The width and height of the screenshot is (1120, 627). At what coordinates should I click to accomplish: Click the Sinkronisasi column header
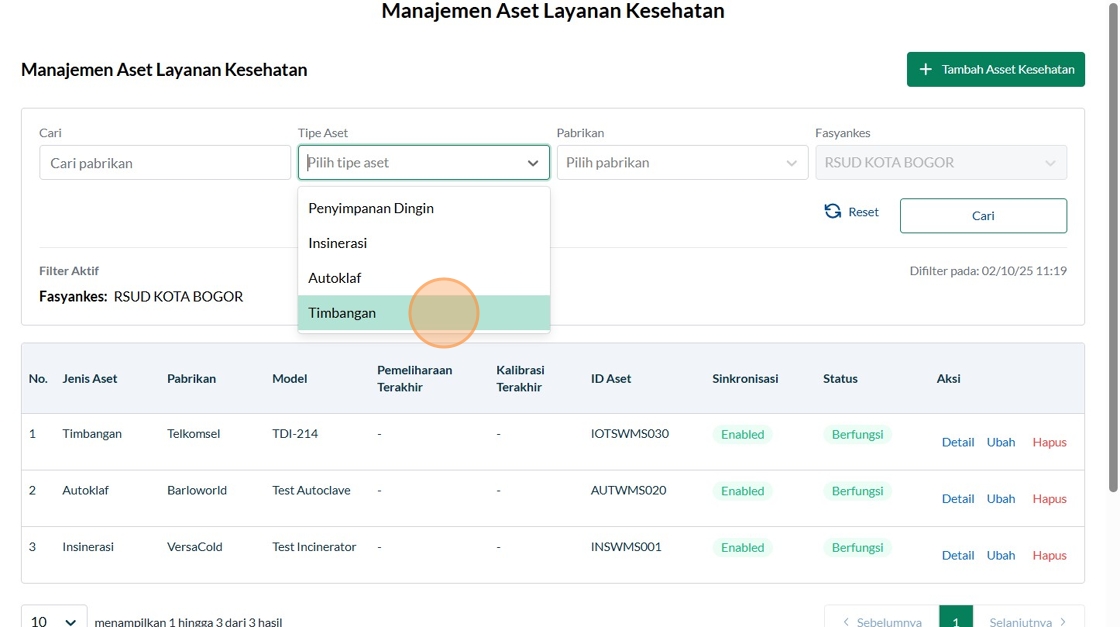pos(745,378)
